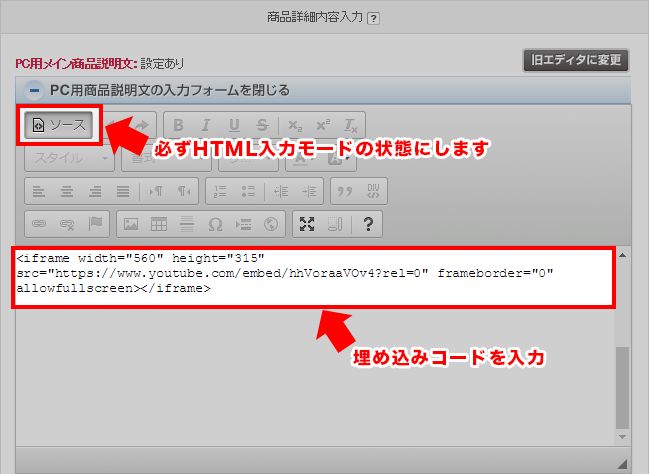Screen dimensions: 649x474
Task: Remove link with unlink icon
Action: [x=67, y=224]
